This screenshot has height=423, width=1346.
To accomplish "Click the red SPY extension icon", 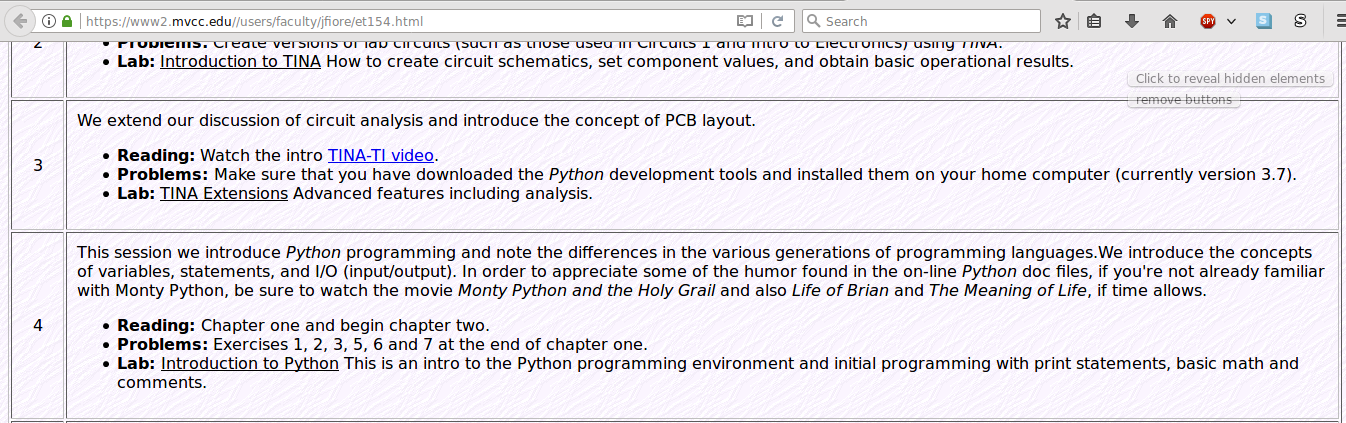I will [x=1208, y=21].
